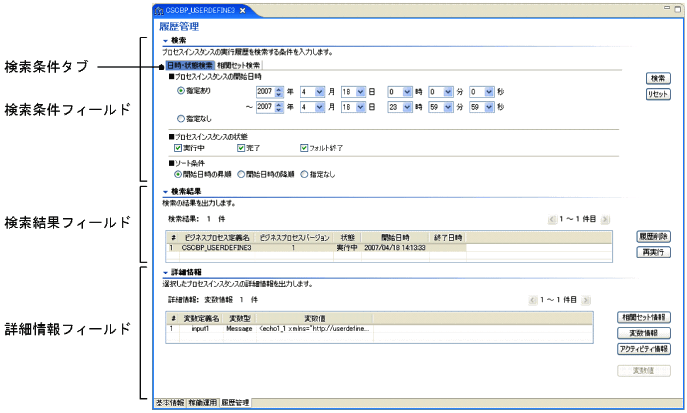
Task: Switch to 基本情報 bottom tab
Action: 170,402
